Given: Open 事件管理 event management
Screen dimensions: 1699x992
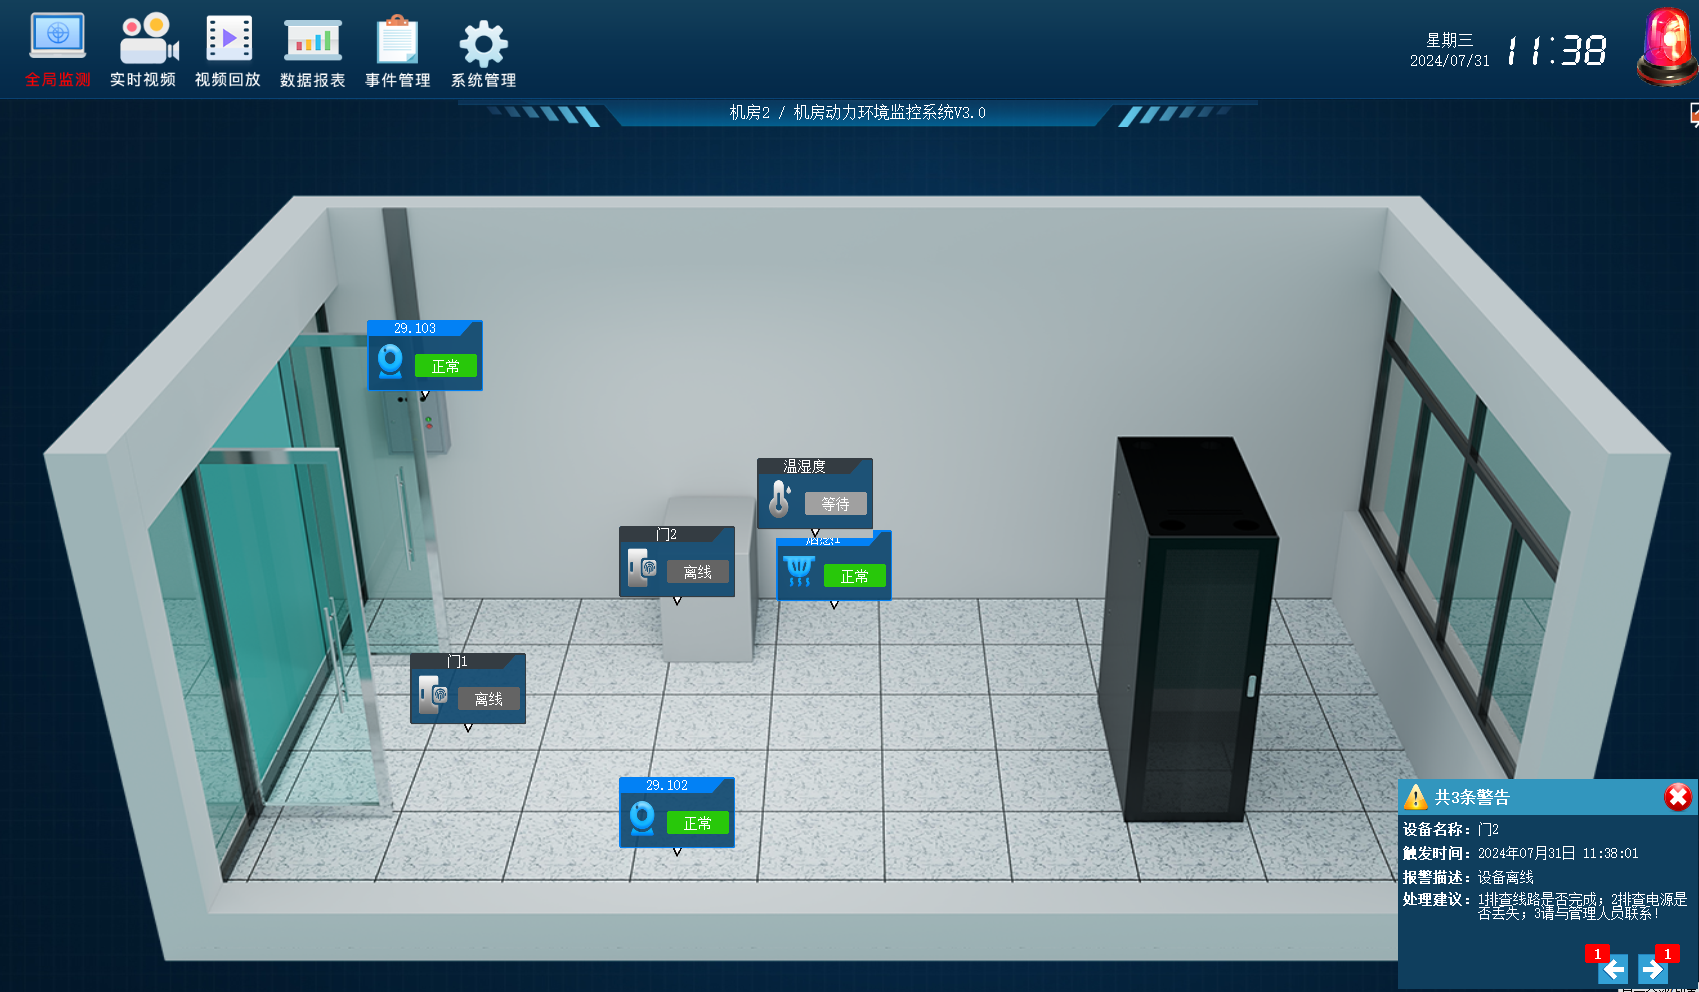Looking at the screenshot, I should point(398,50).
